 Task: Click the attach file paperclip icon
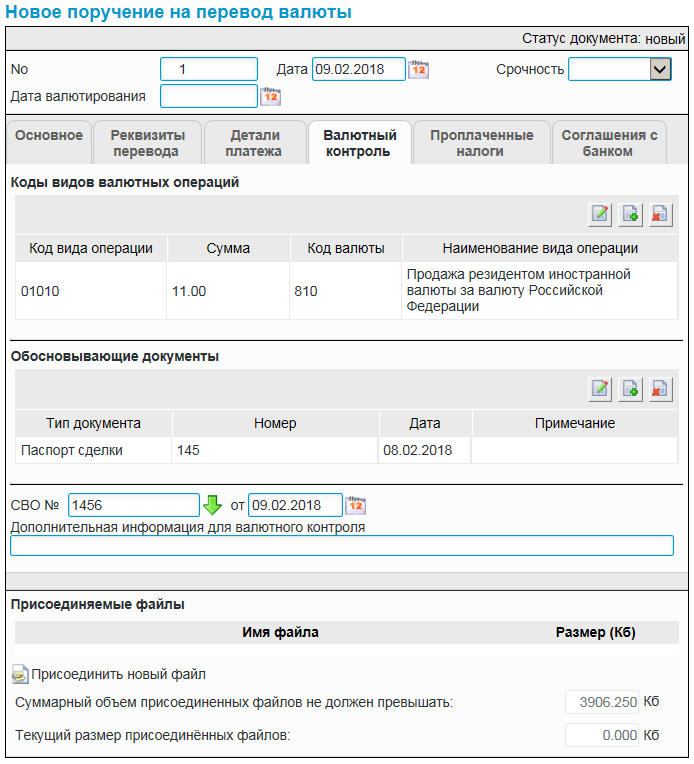click(20, 674)
